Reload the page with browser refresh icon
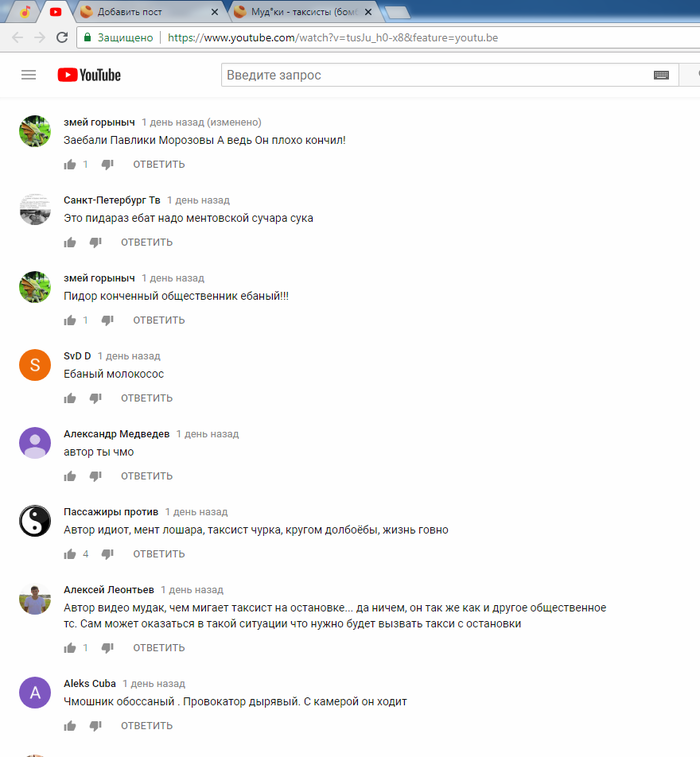 coord(62,38)
